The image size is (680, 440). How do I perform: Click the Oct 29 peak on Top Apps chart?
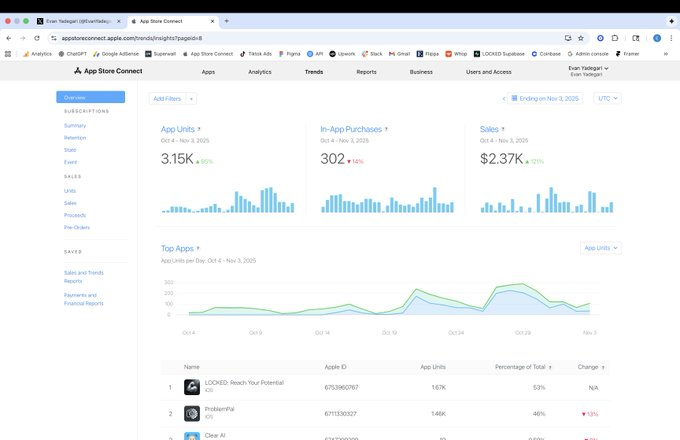pos(523,284)
